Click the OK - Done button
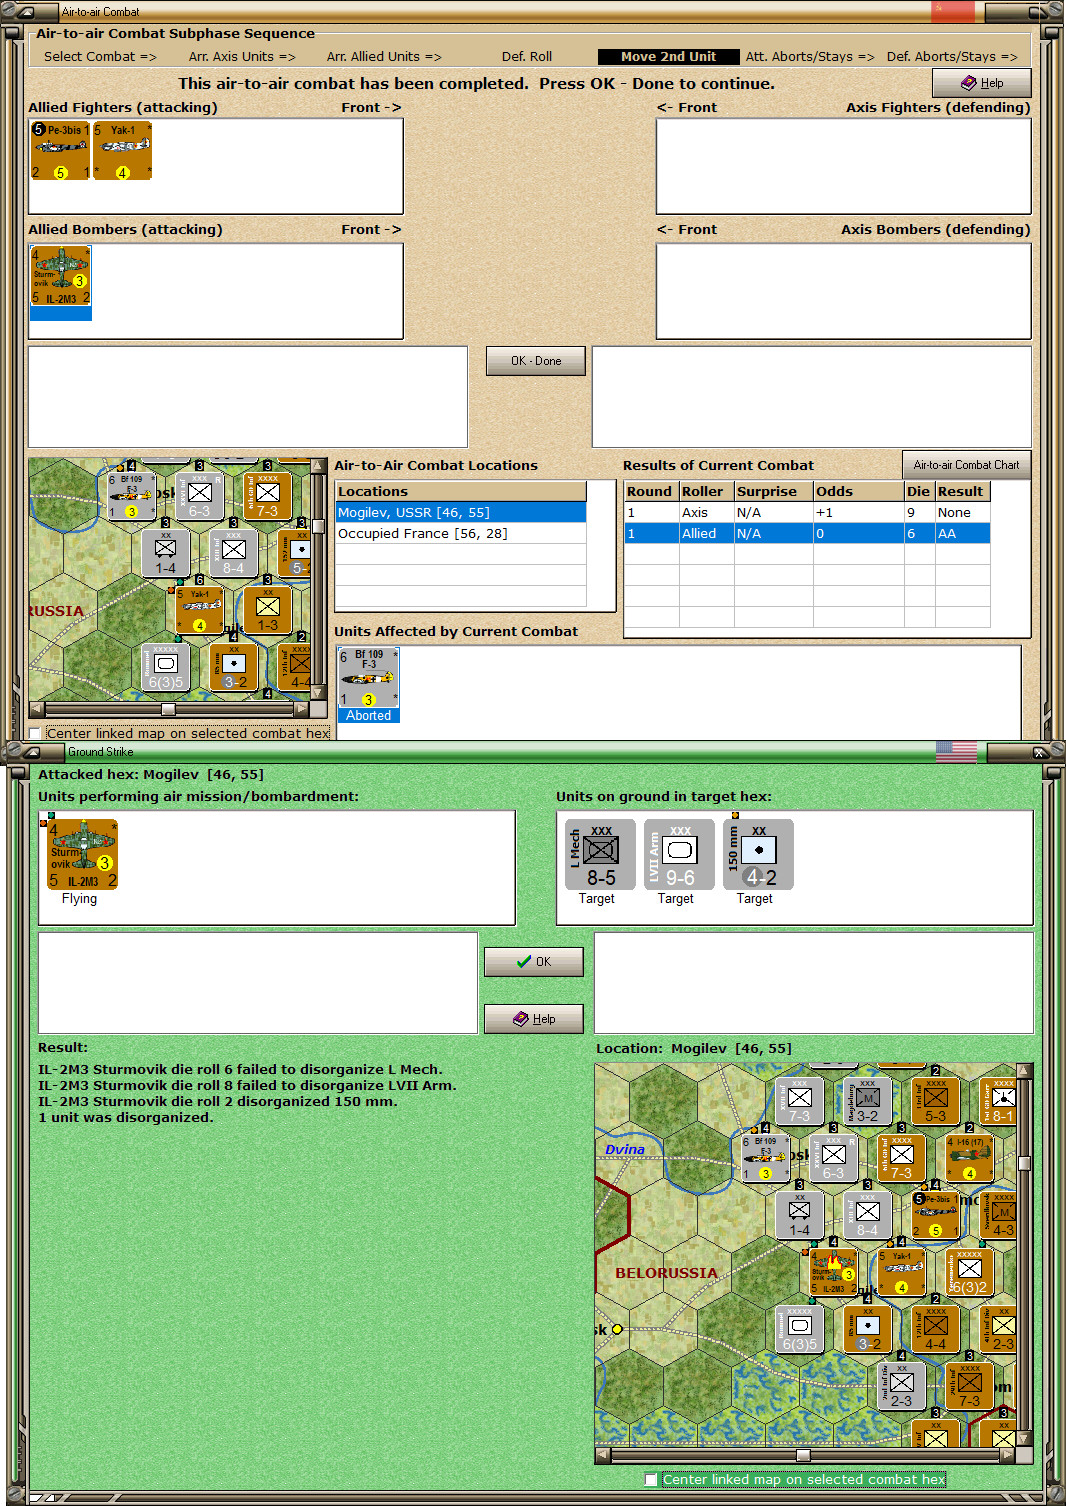Viewport: 1066px width, 1506px height. [536, 361]
